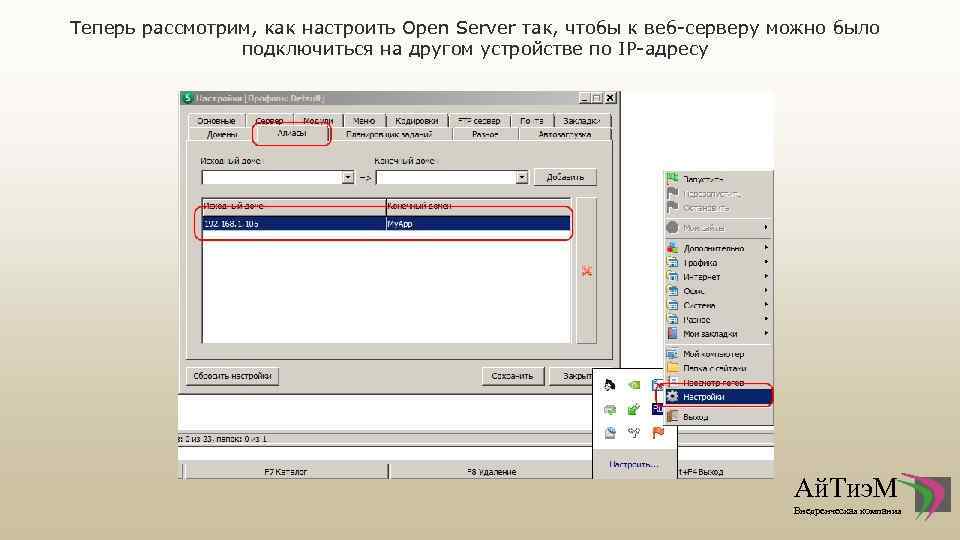Open the source domain dropdown arrow
The image size is (960, 540).
click(x=348, y=178)
